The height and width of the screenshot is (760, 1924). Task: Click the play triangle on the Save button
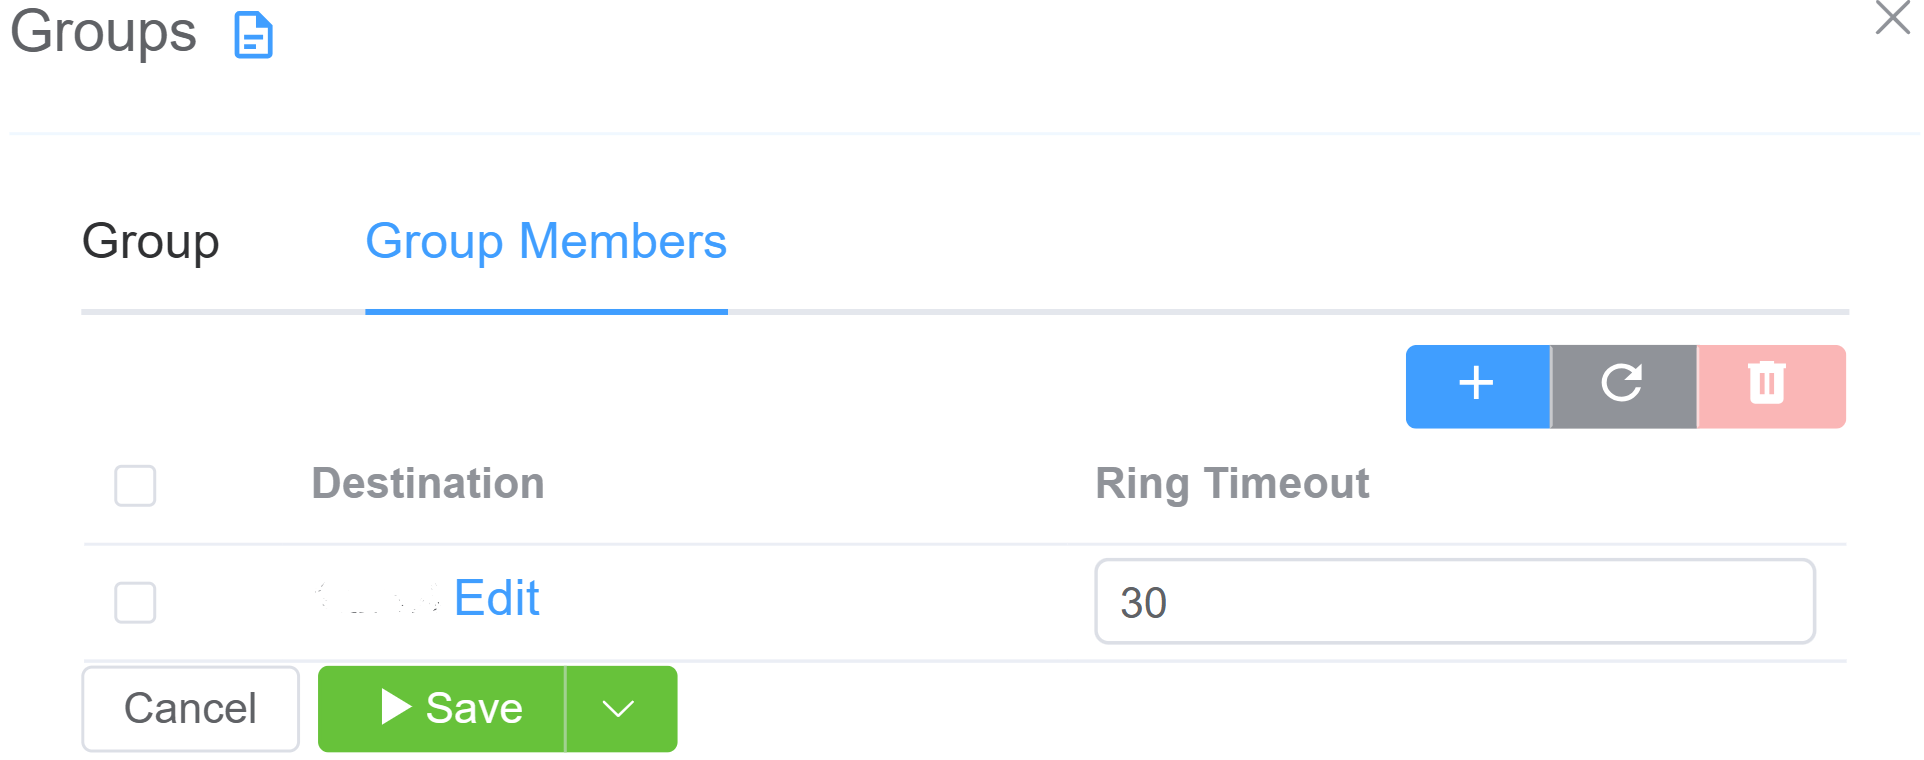tap(396, 707)
